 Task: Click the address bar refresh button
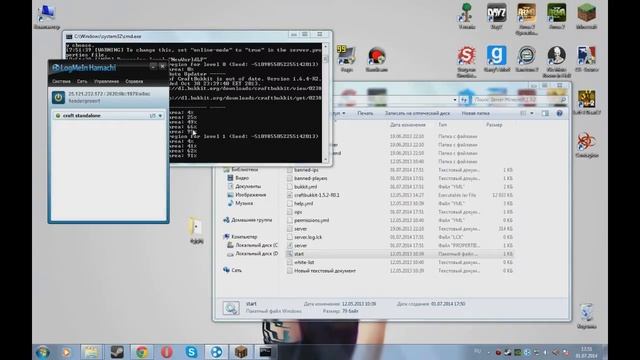[x=464, y=100]
